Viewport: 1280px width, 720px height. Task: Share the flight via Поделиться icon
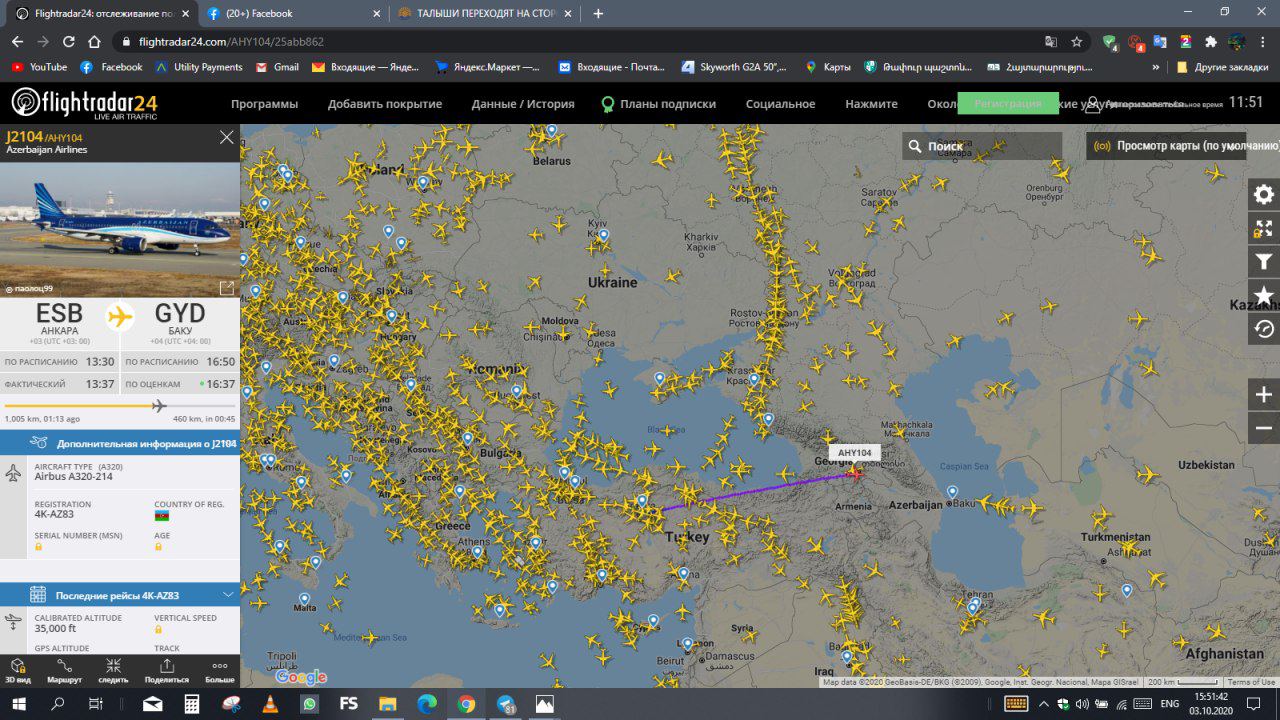point(166,671)
